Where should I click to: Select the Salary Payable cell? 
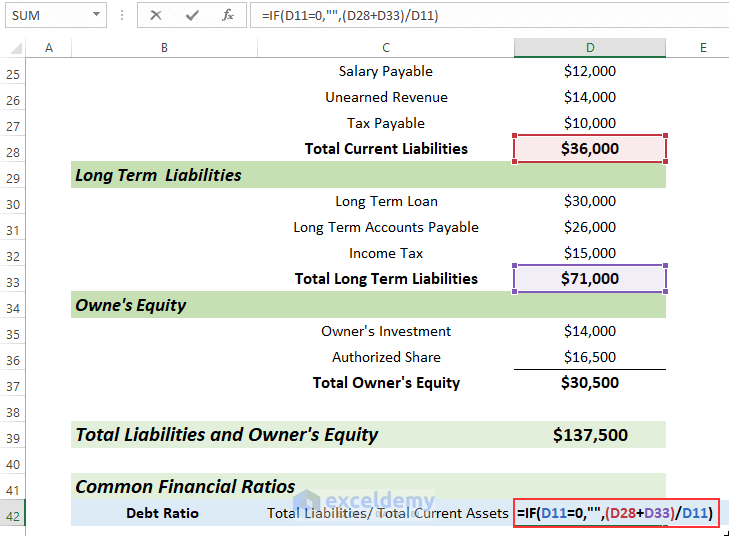(x=385, y=71)
